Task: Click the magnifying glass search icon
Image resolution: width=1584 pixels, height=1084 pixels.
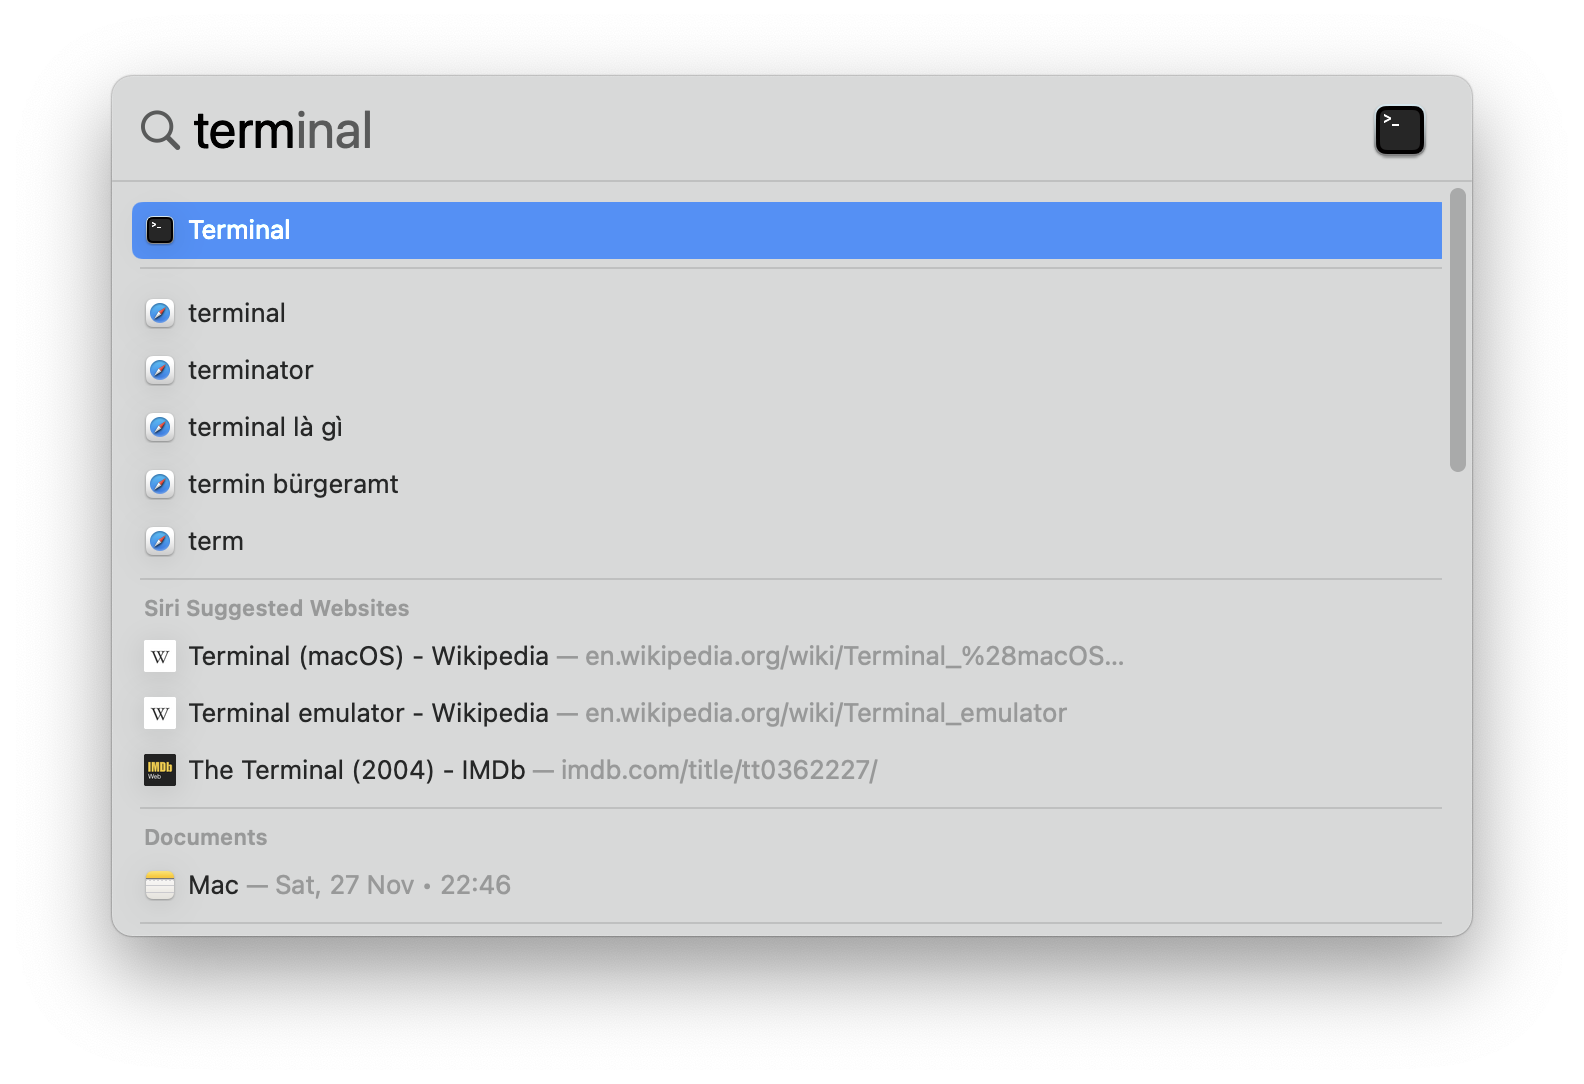Action: 160,130
